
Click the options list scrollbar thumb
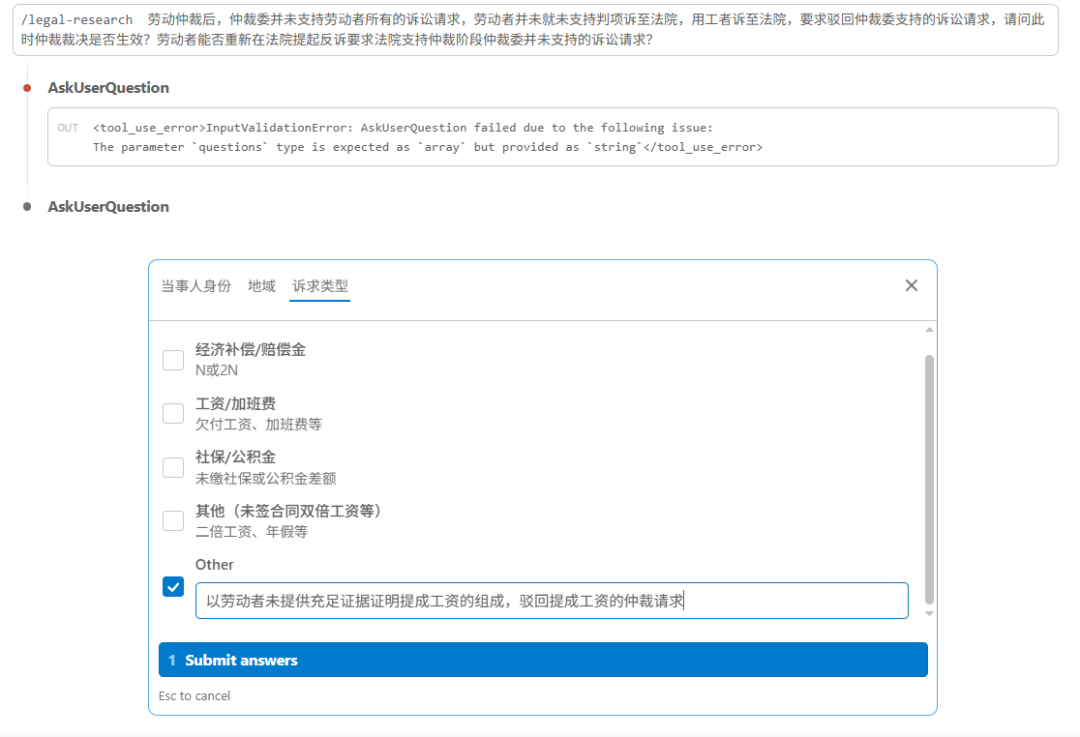[x=929, y=479]
